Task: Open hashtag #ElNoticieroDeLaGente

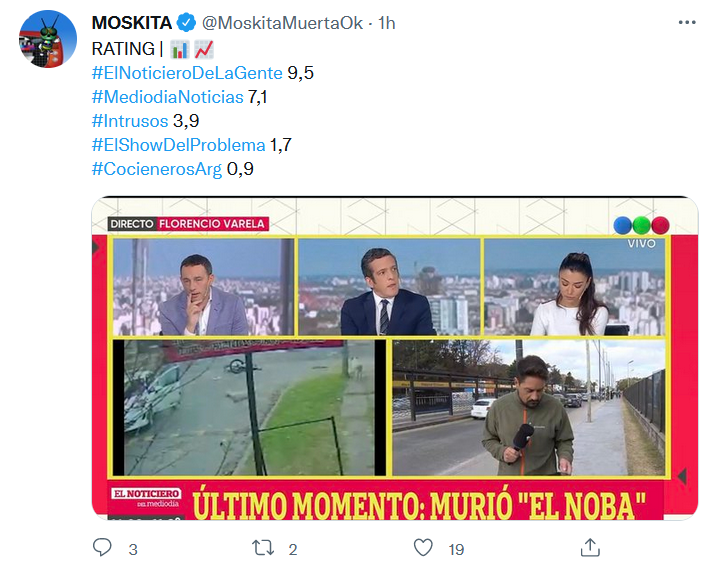Action: pos(187,73)
